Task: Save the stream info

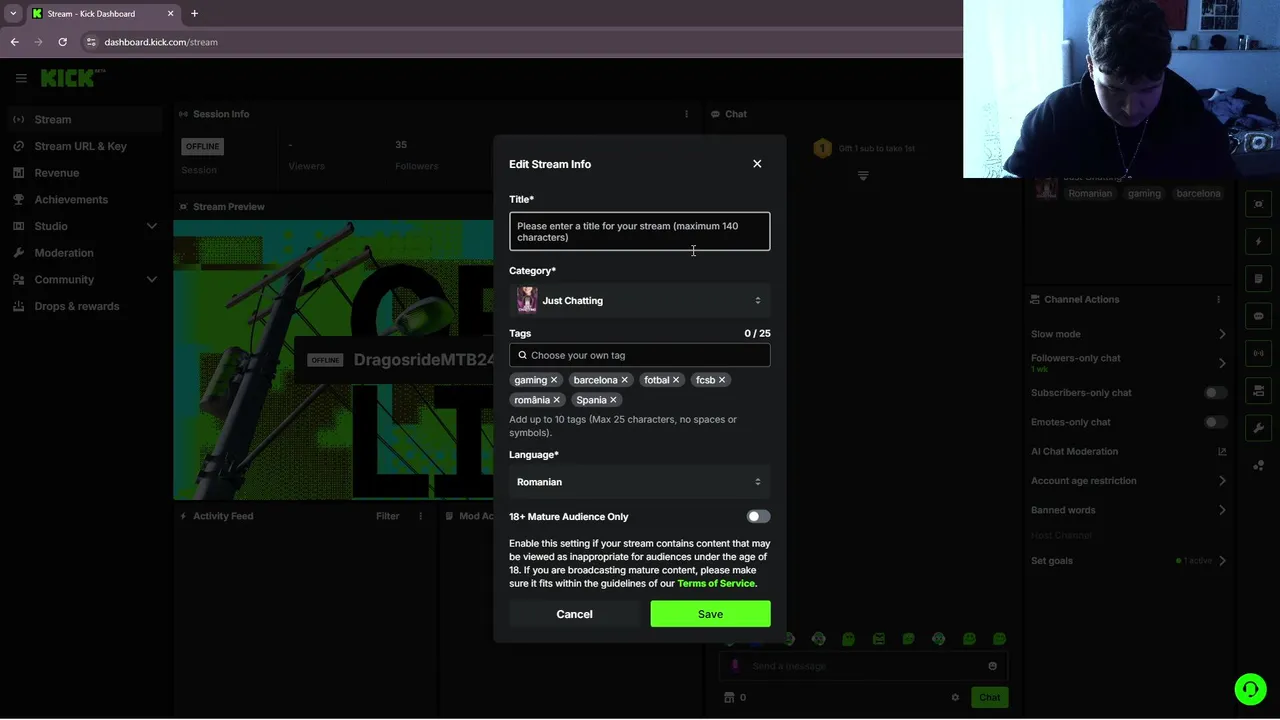Action: click(710, 614)
